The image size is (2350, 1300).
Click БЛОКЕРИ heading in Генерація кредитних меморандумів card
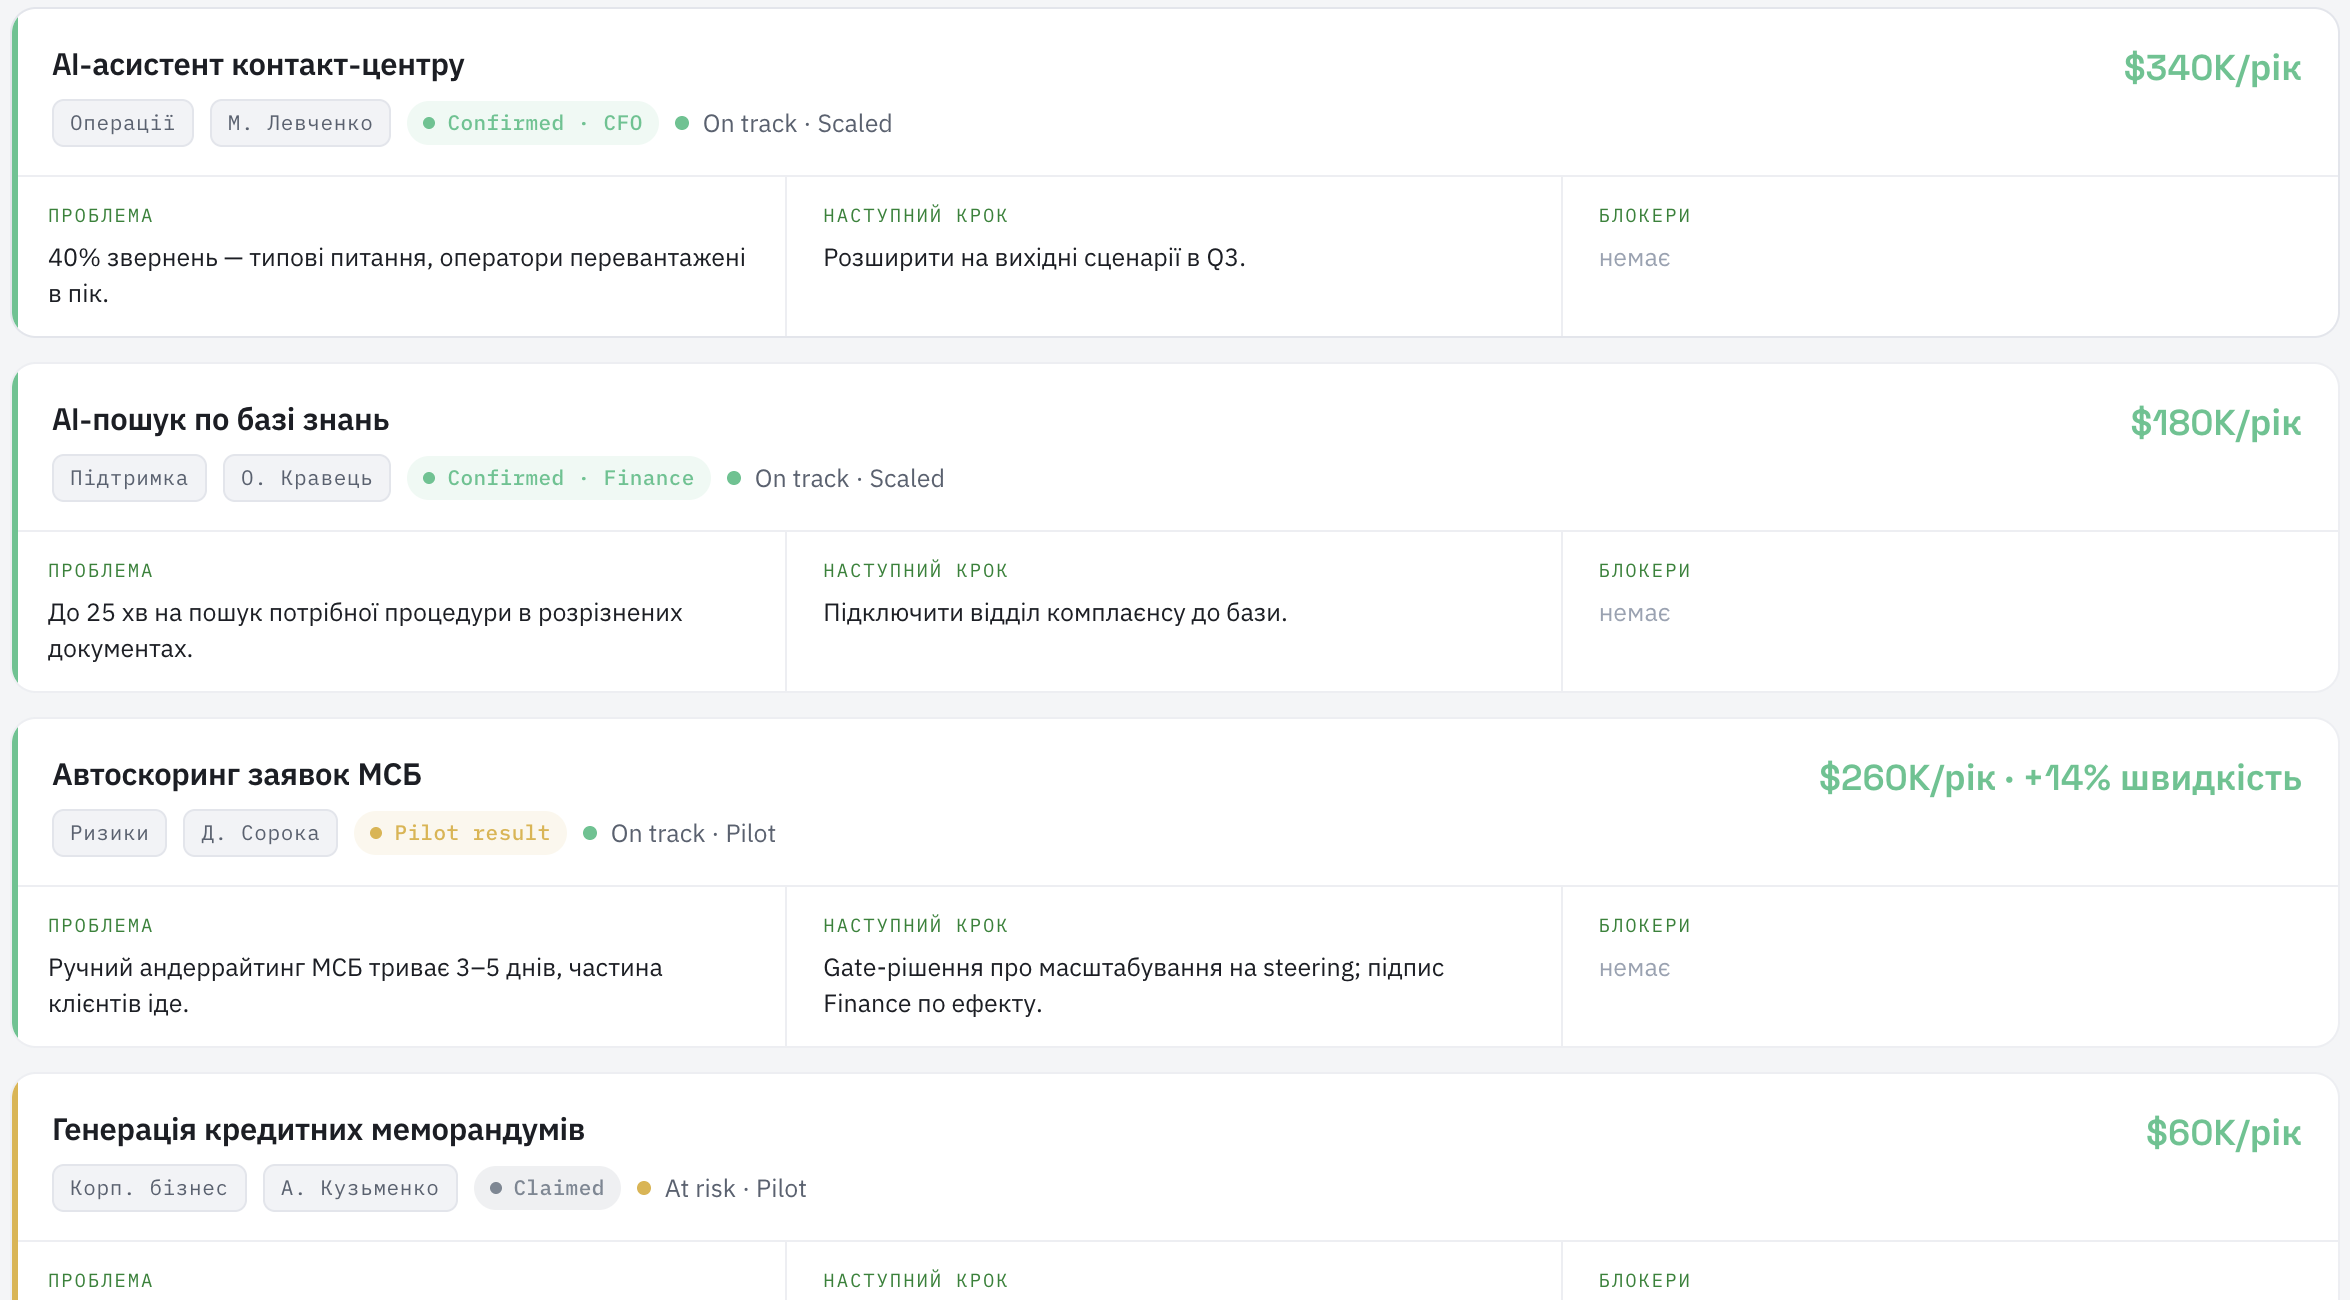[x=1645, y=1281]
